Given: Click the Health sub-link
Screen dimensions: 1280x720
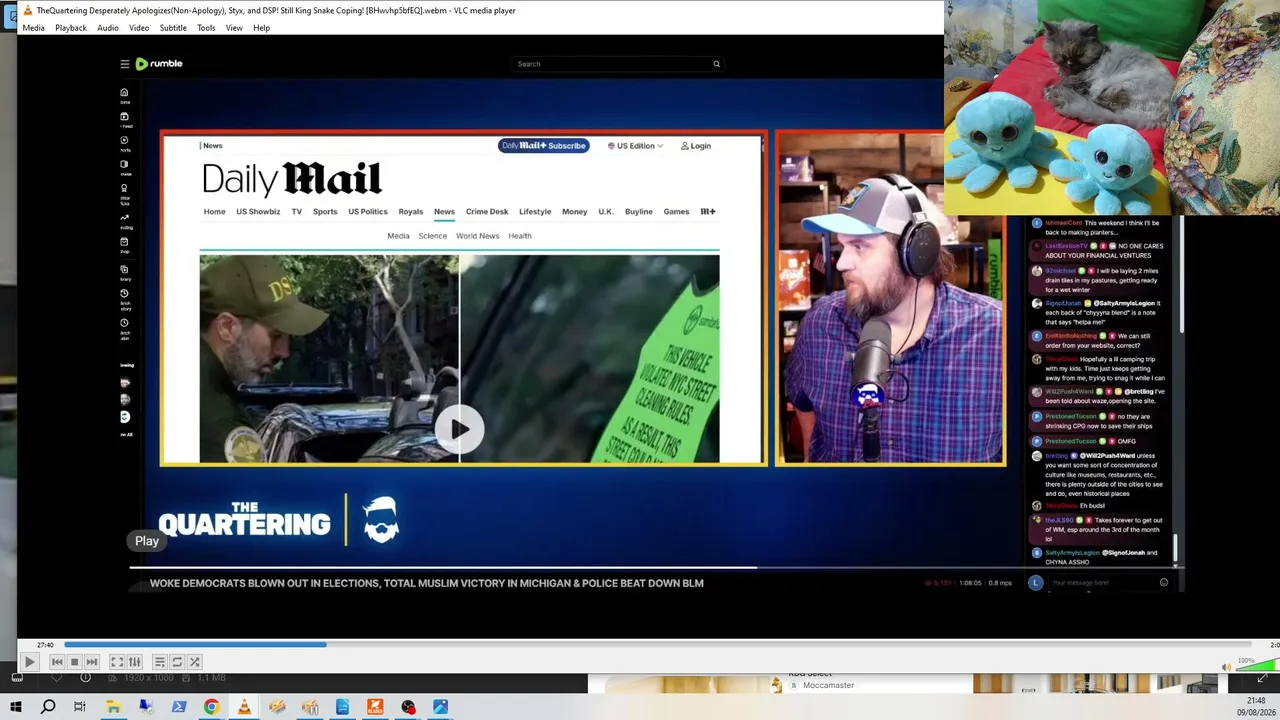Looking at the screenshot, I should (x=520, y=236).
